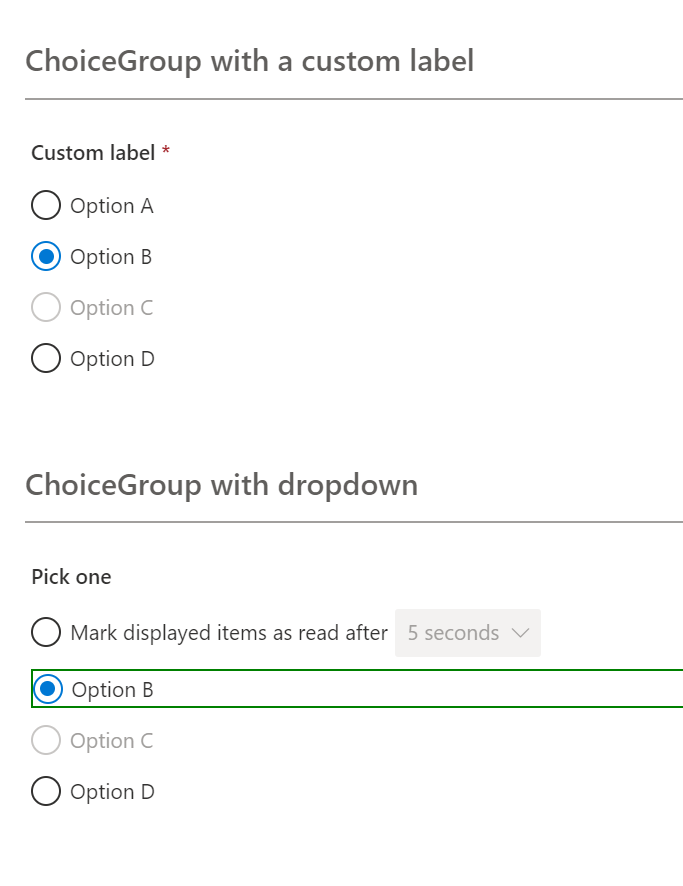683x886 pixels.
Task: Select Option D in the custom label group
Action: click(x=45, y=358)
